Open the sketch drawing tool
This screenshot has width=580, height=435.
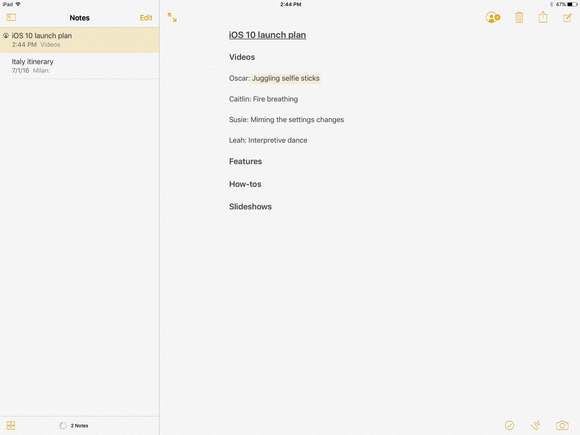pyautogui.click(x=535, y=425)
